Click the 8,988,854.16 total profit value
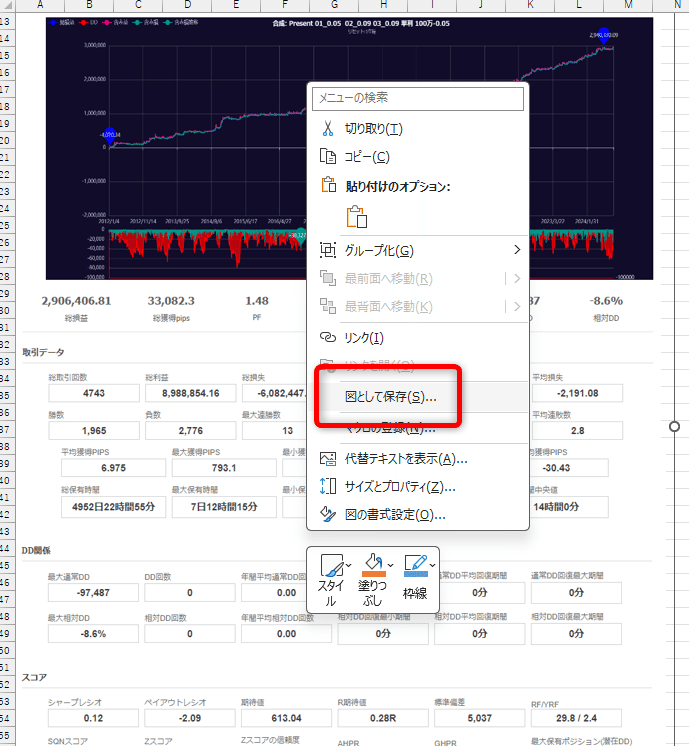The image size is (689, 746). pos(191,393)
